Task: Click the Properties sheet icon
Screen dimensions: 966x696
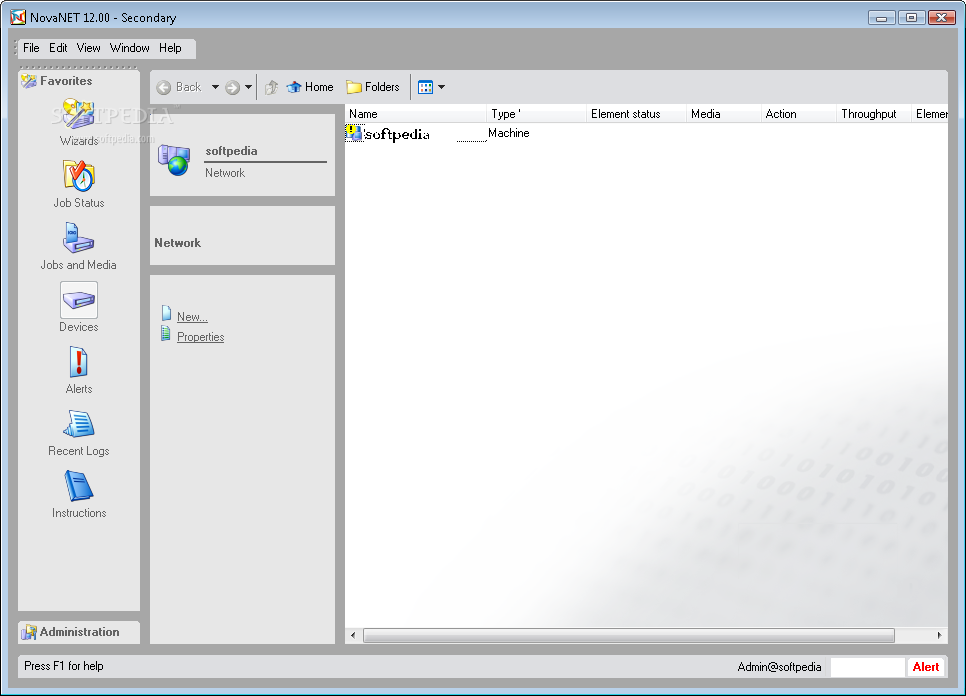Action: [x=166, y=334]
